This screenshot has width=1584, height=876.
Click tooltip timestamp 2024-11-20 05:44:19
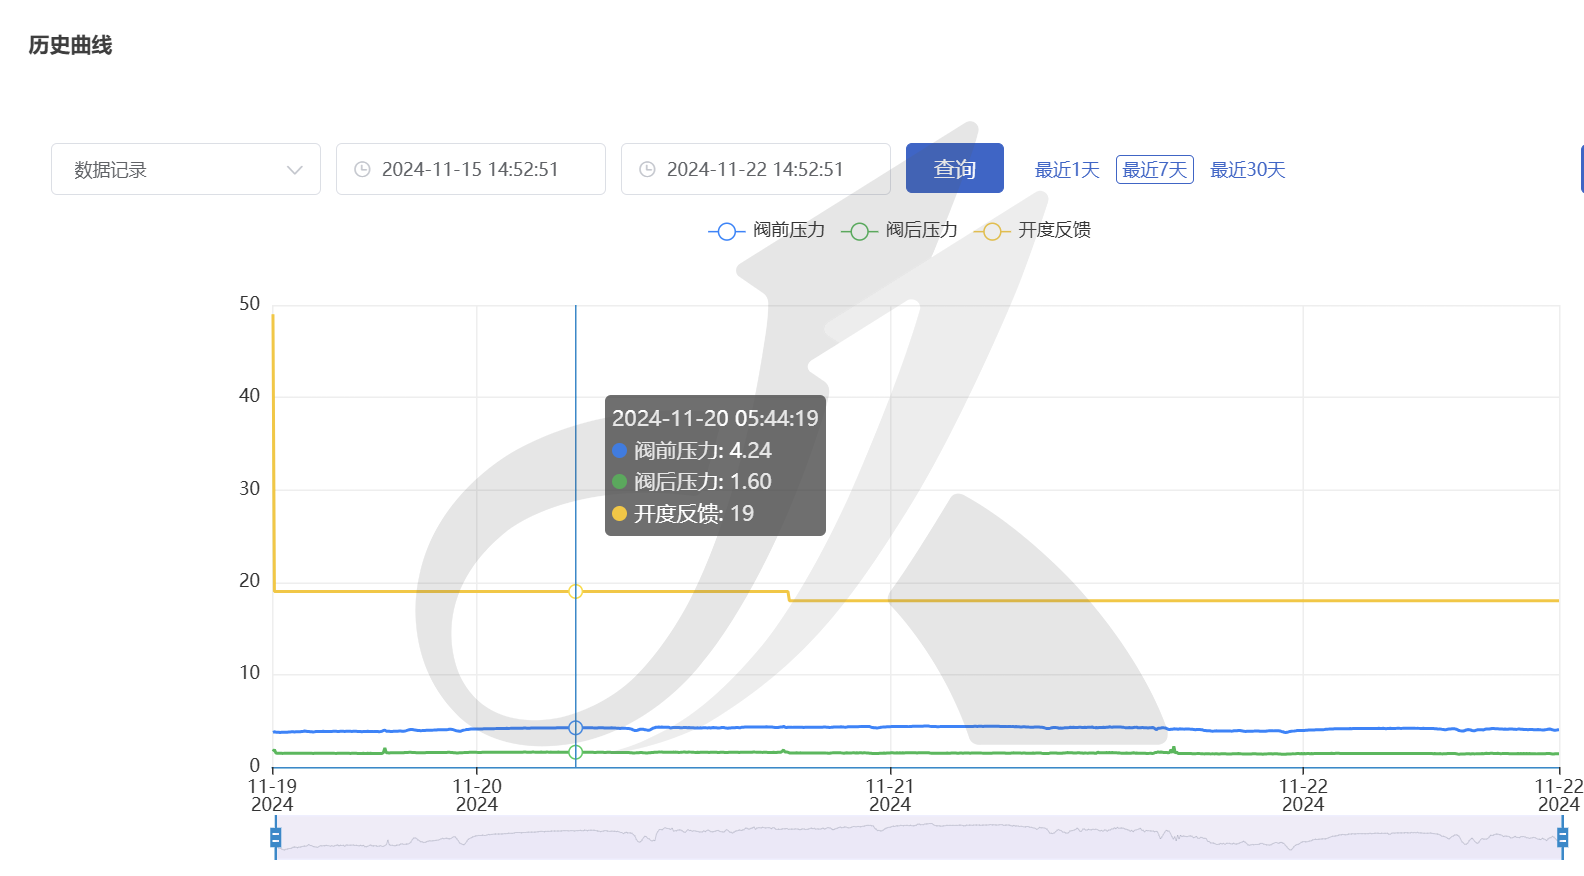coord(715,418)
